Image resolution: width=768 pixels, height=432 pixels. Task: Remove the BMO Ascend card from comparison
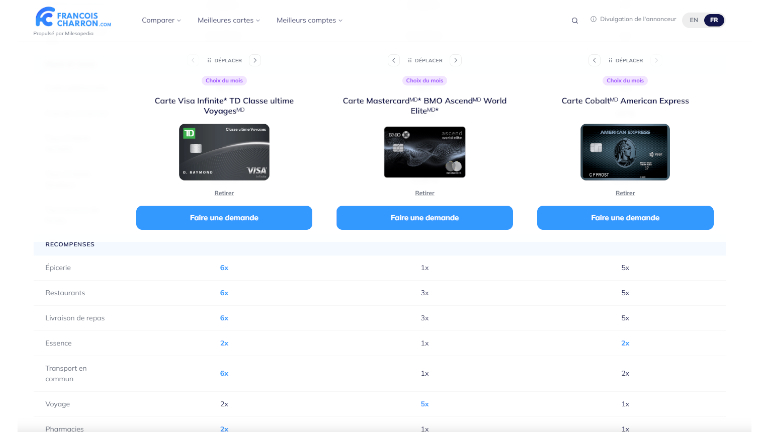tap(425, 193)
